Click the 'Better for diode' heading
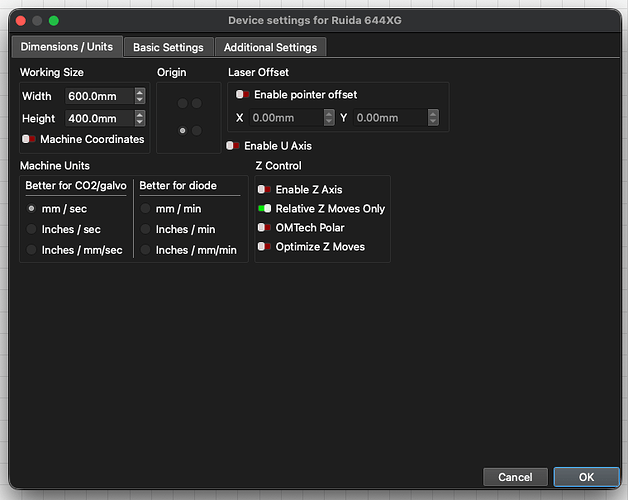 pos(178,185)
